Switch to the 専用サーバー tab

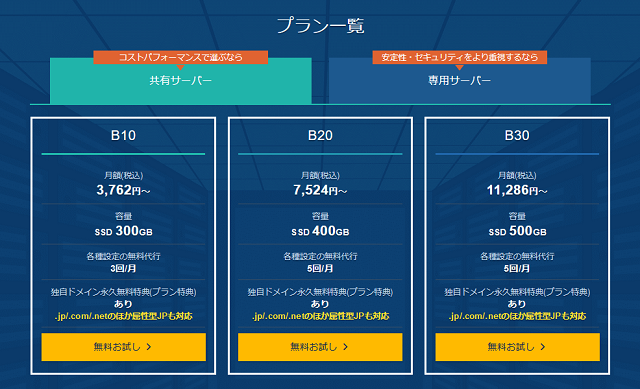pyautogui.click(x=460, y=80)
